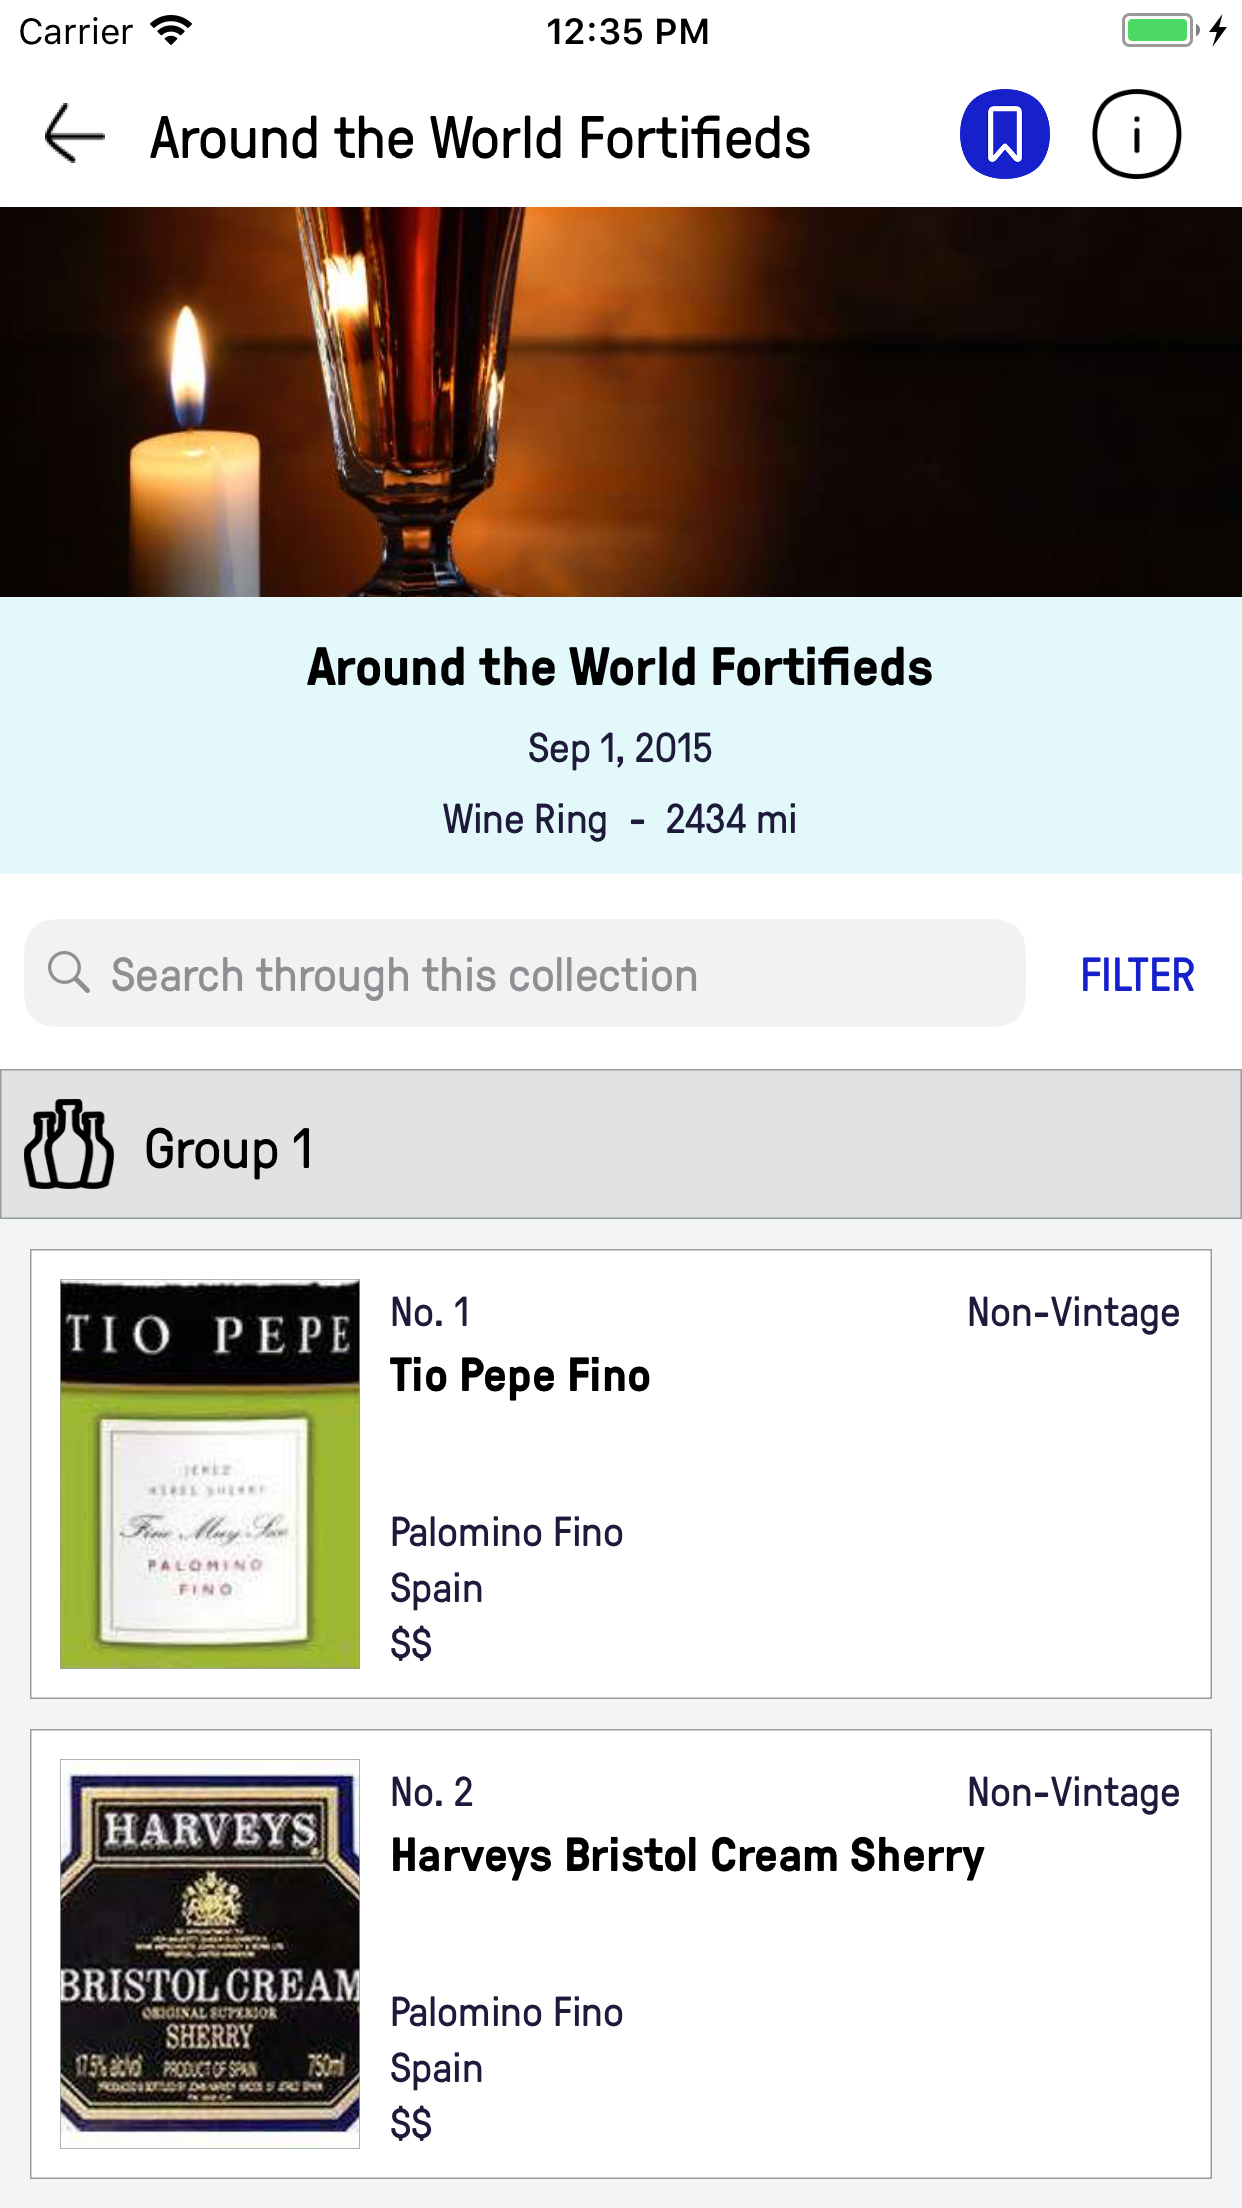
Task: Focus the collection search field
Action: 540,974
